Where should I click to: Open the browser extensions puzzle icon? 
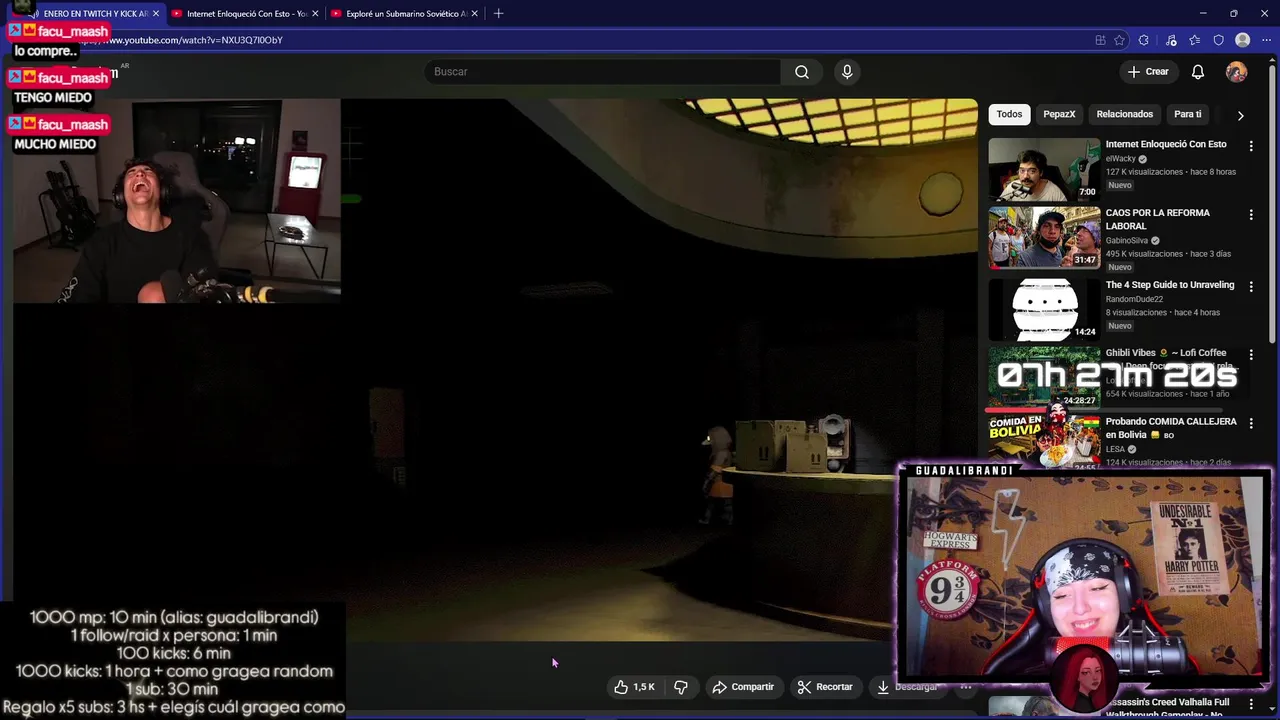(1144, 40)
